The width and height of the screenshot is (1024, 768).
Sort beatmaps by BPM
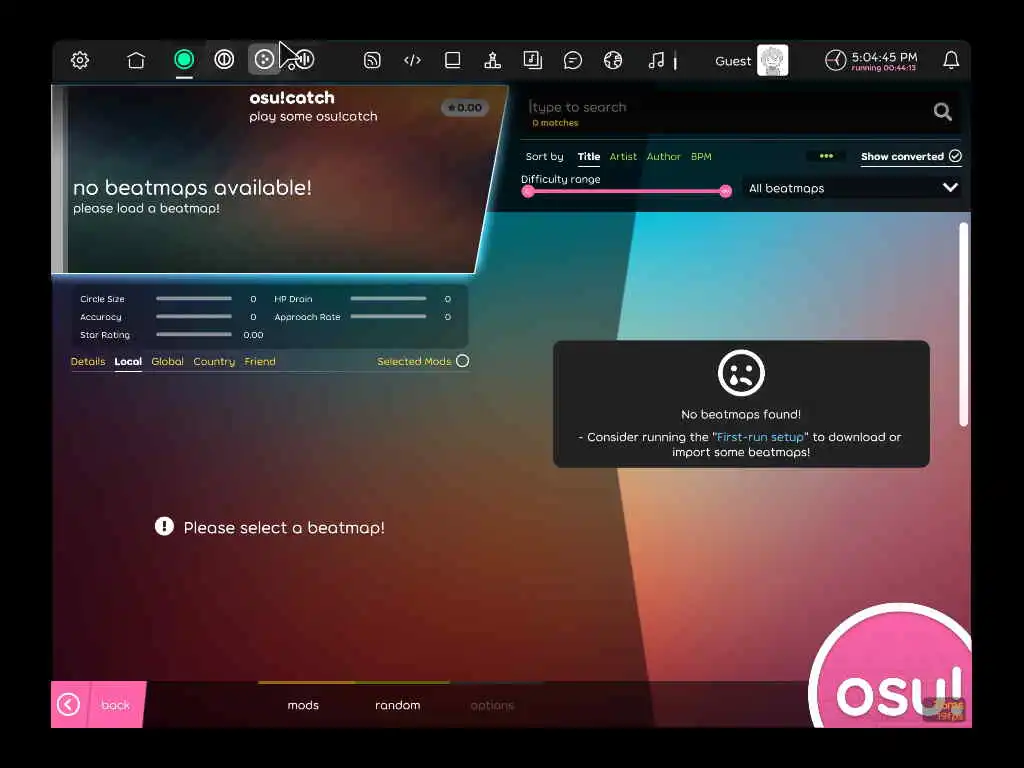(701, 157)
